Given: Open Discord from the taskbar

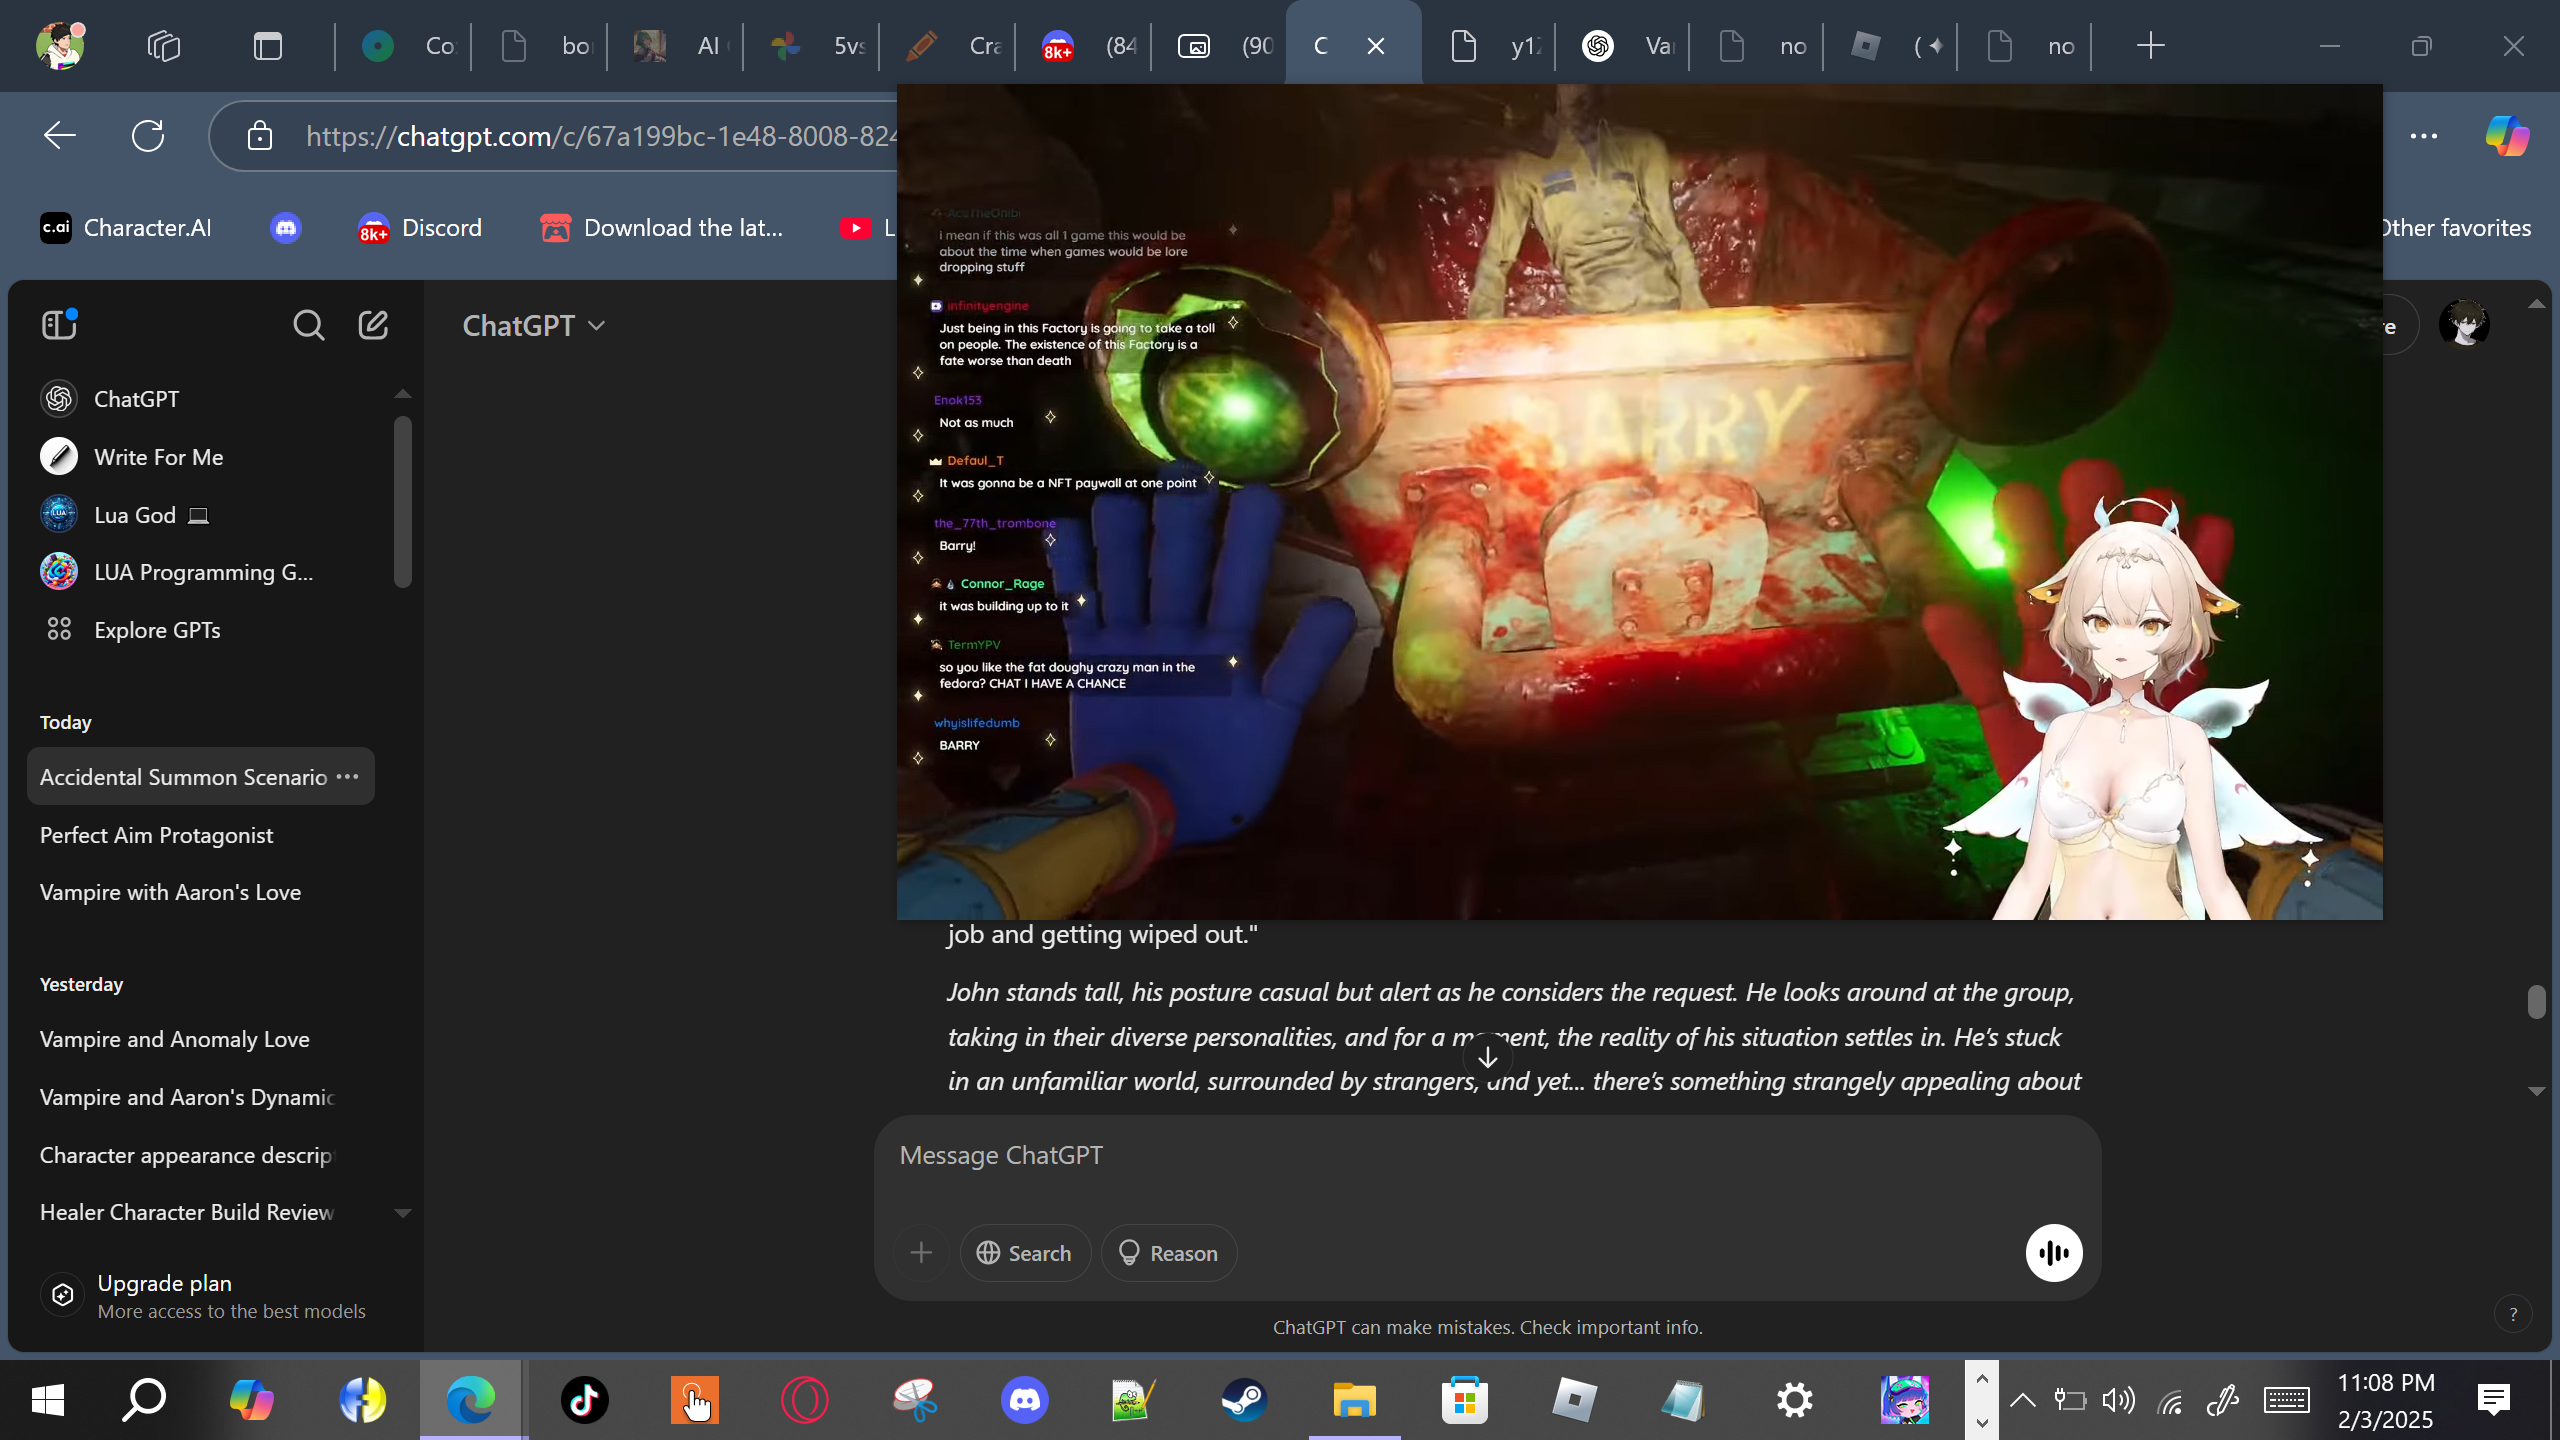Looking at the screenshot, I should (x=1024, y=1400).
